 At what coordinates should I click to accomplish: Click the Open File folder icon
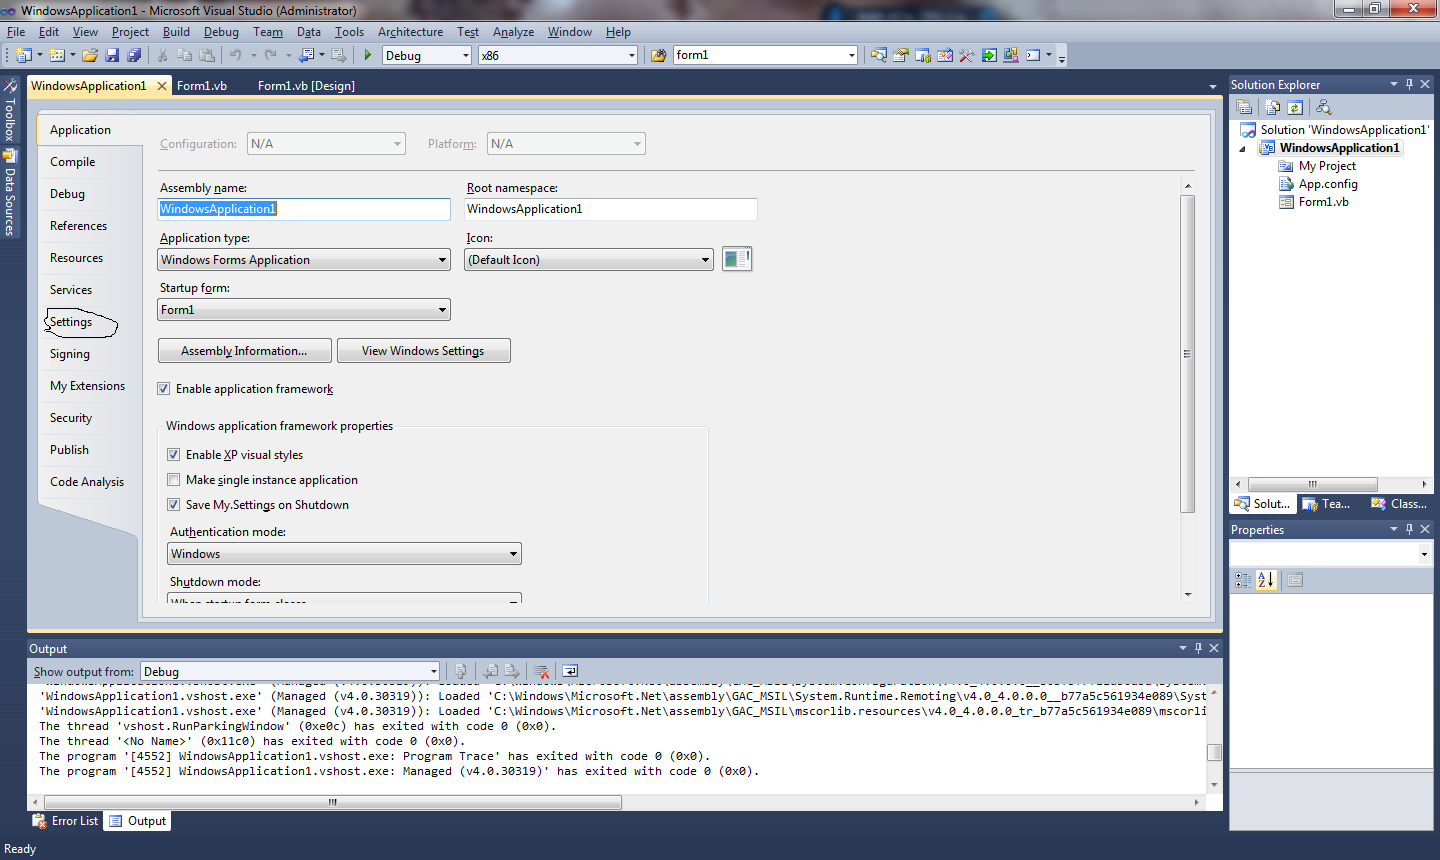tap(90, 55)
